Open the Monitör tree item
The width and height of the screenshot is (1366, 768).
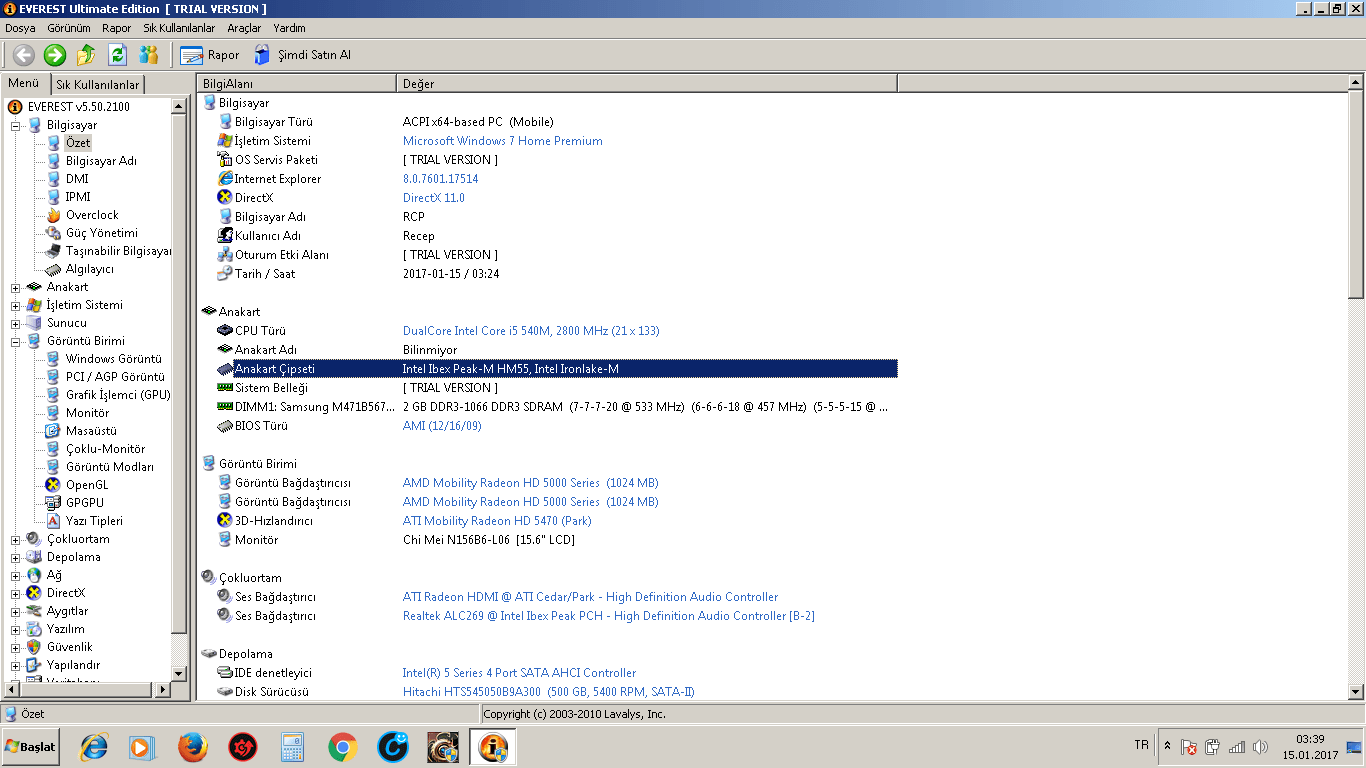coord(88,413)
